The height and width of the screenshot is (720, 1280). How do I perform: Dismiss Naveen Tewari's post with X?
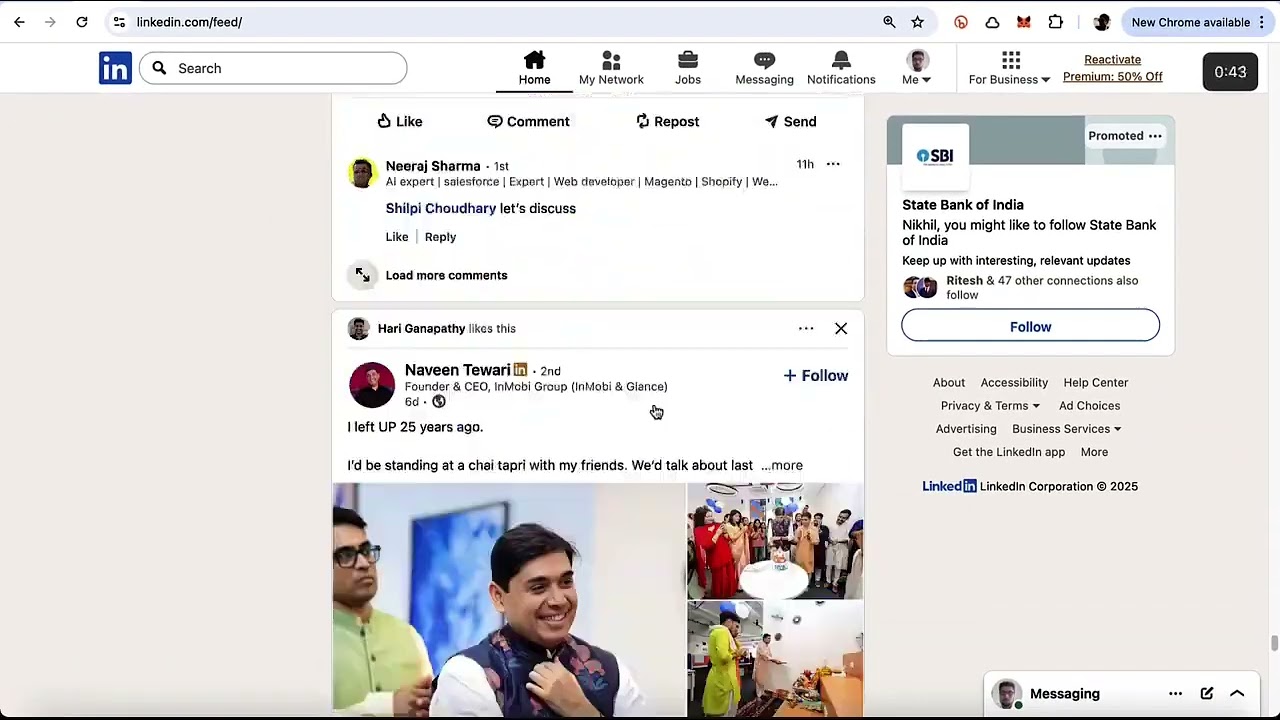pyautogui.click(x=841, y=328)
